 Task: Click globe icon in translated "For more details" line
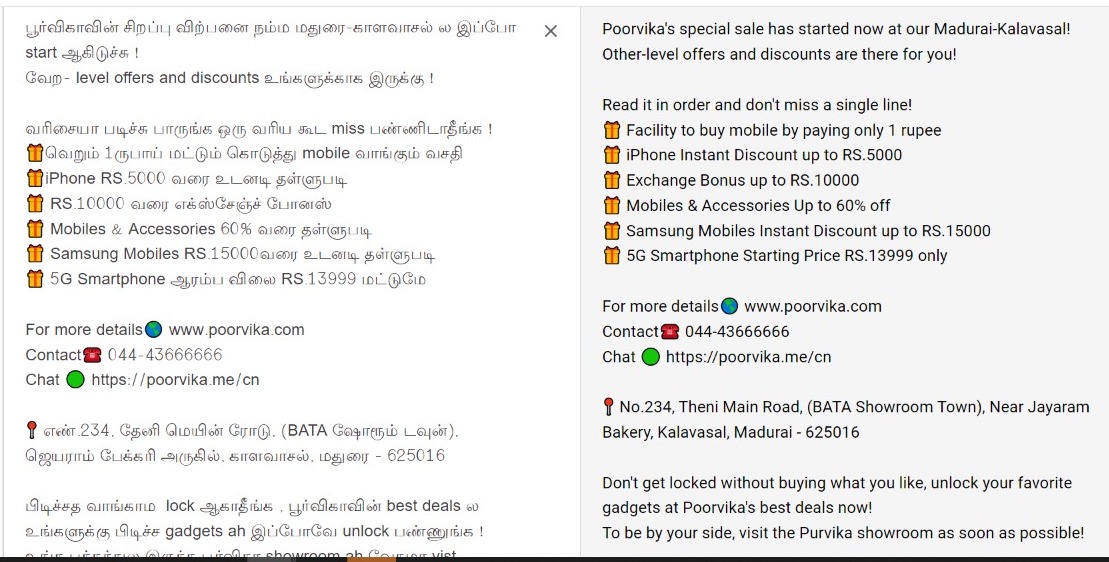coord(729,306)
